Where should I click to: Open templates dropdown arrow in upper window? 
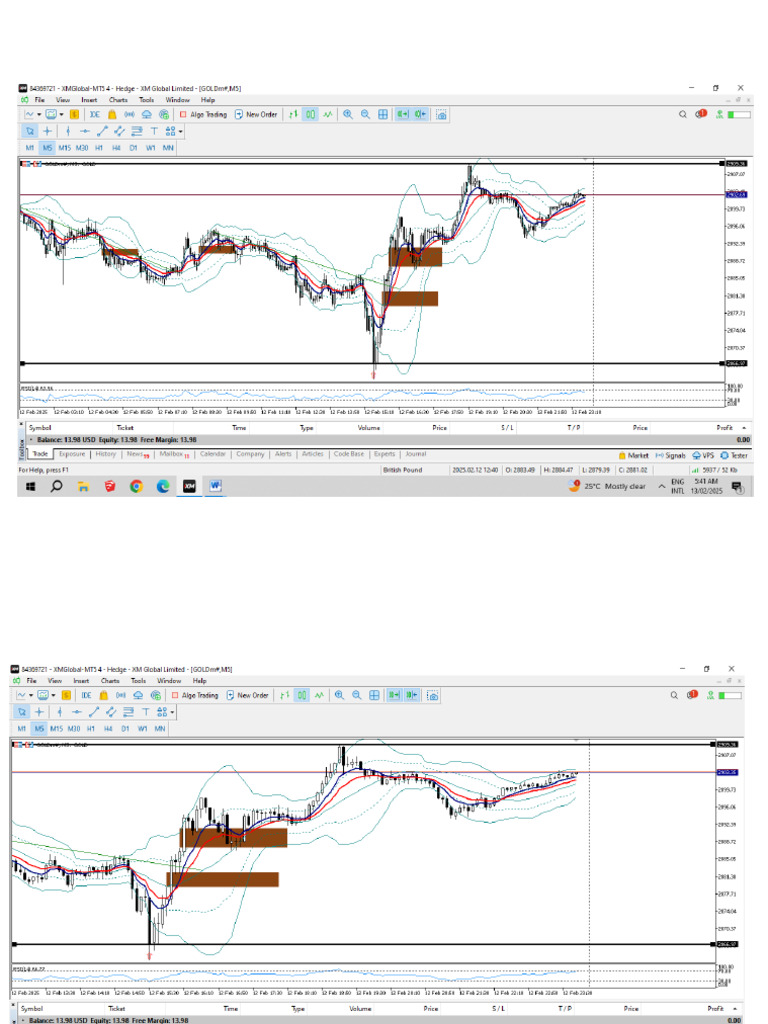click(x=61, y=114)
